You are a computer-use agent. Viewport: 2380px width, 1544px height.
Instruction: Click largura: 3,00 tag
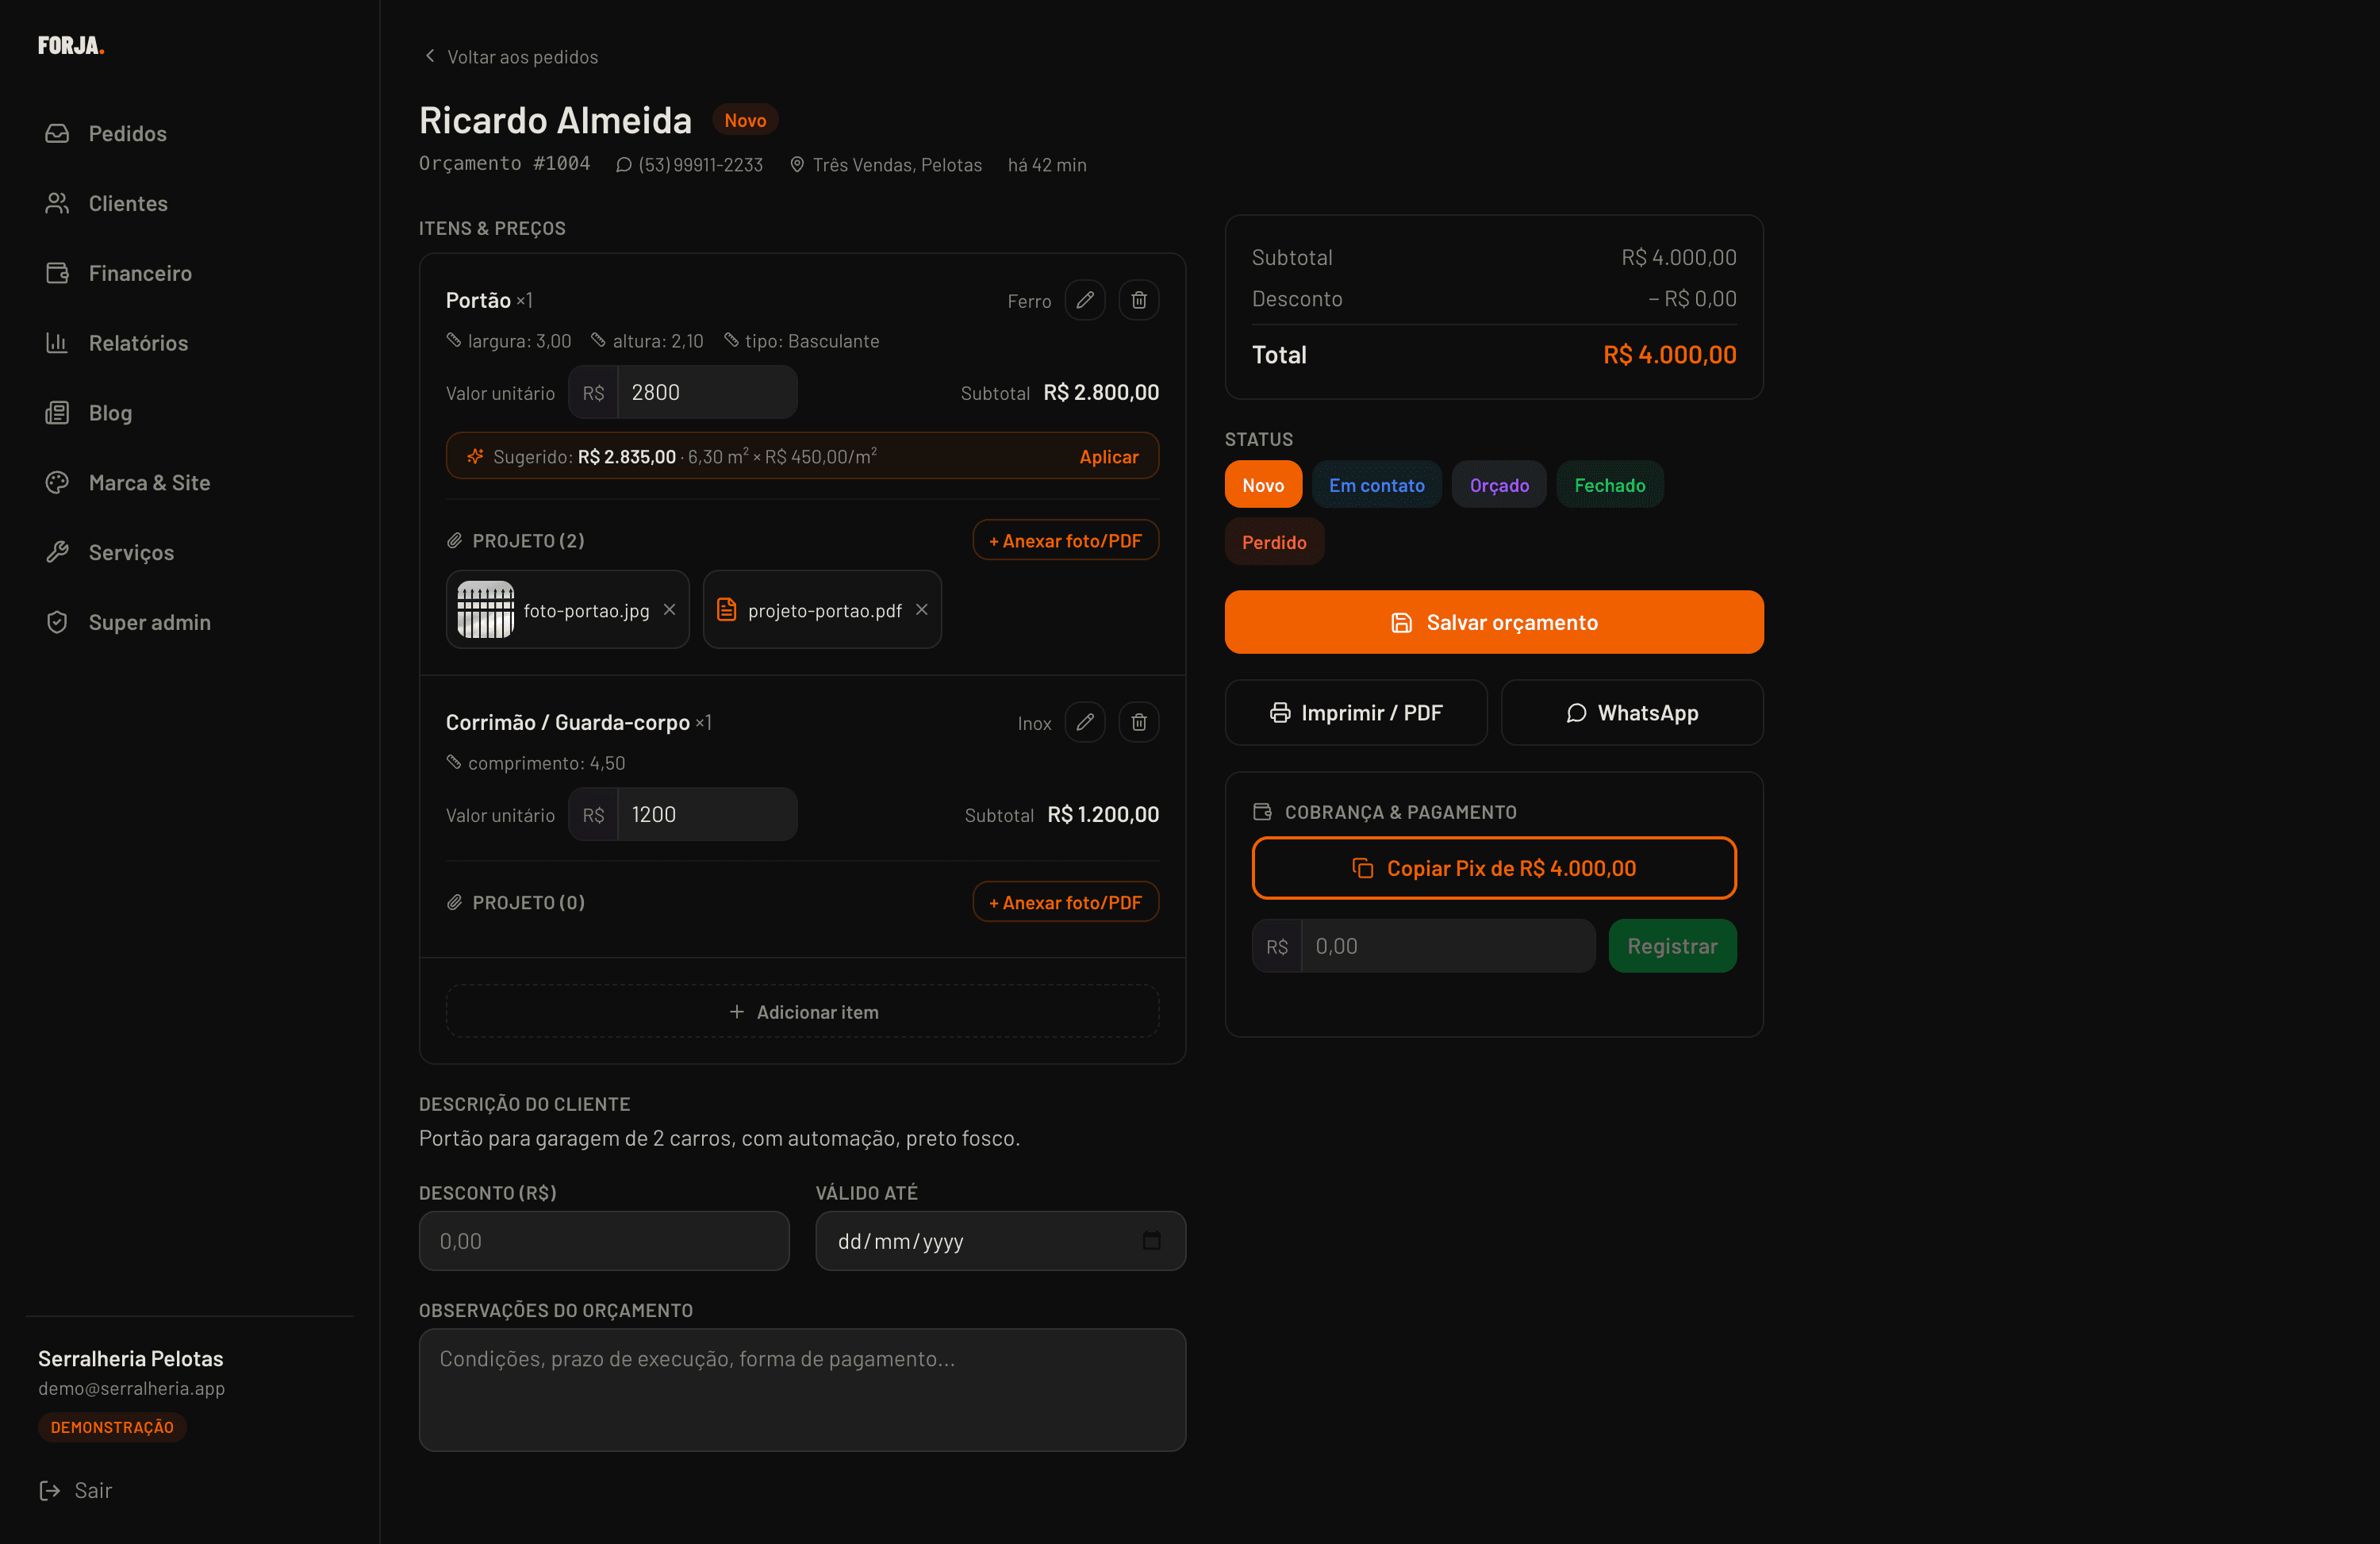509,341
